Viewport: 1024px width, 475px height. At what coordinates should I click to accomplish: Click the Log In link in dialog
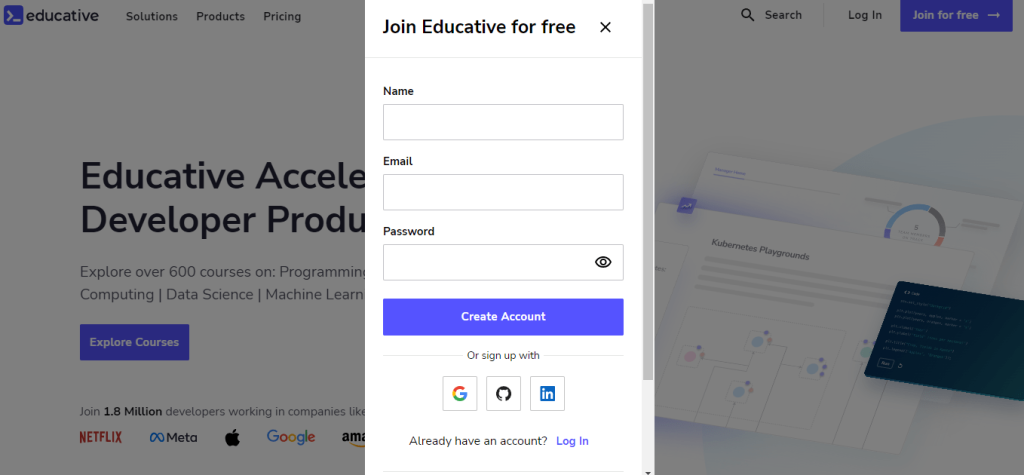[x=573, y=441]
